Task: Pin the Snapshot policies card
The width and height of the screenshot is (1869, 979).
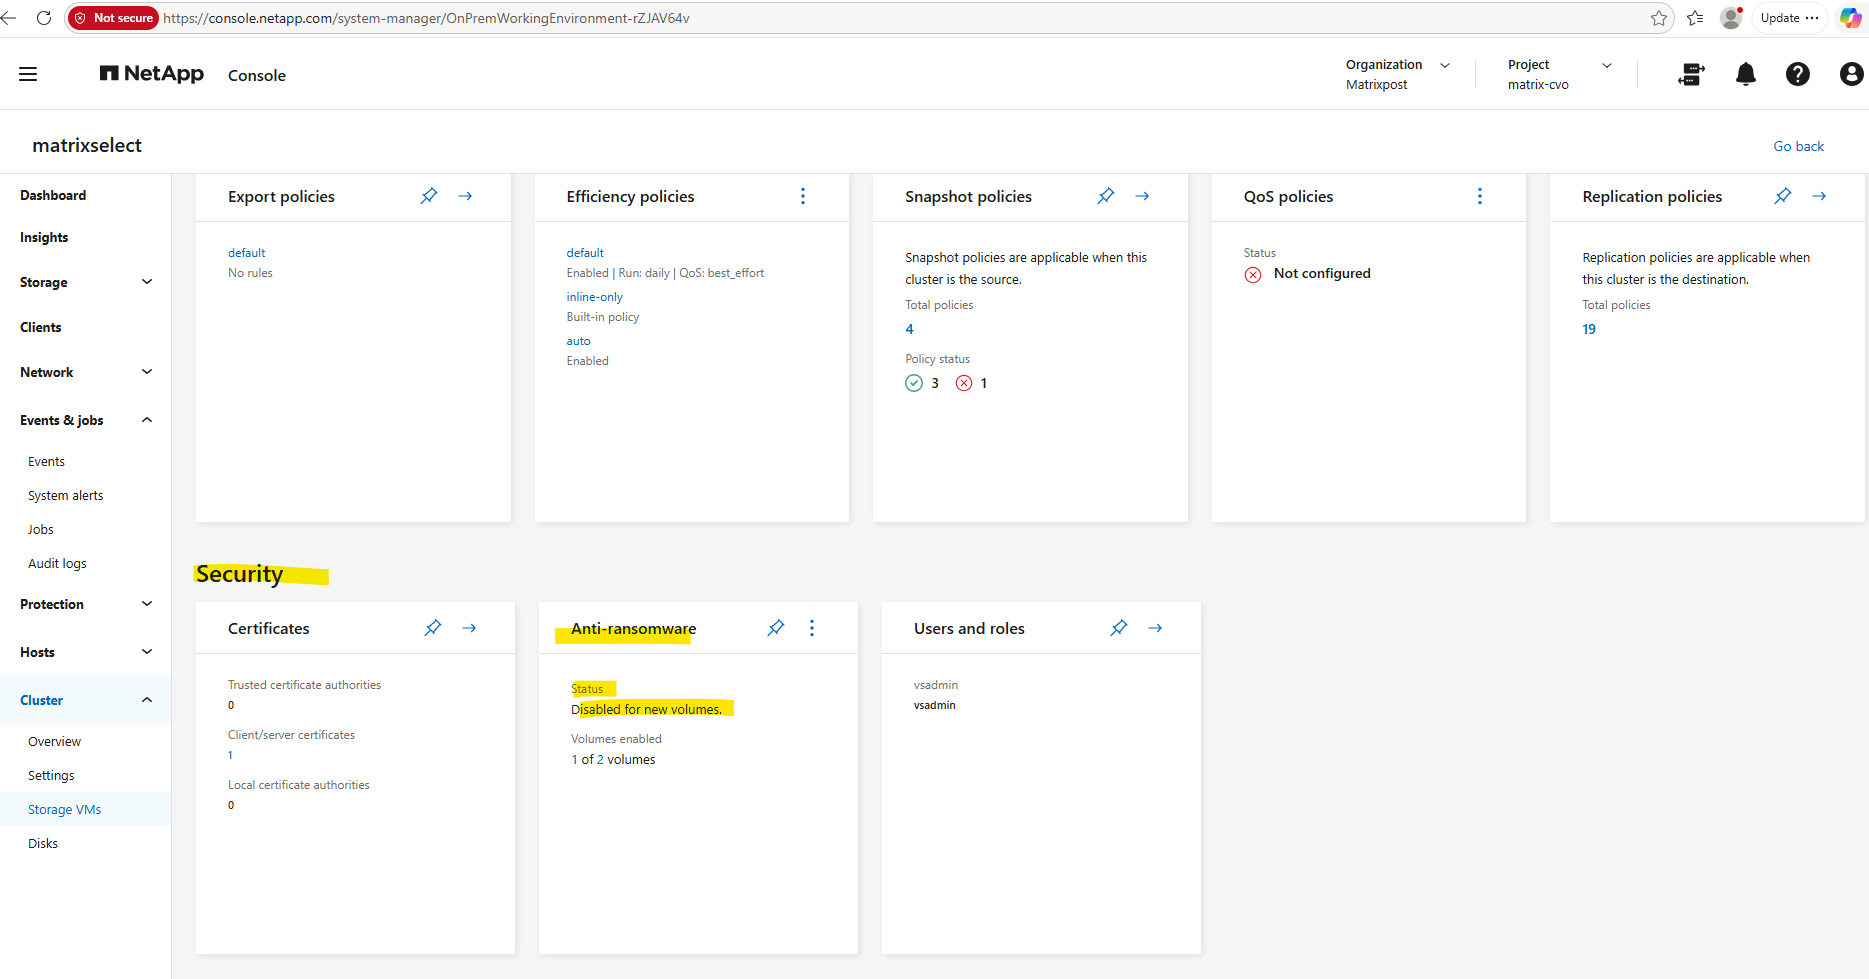Action: tap(1106, 196)
